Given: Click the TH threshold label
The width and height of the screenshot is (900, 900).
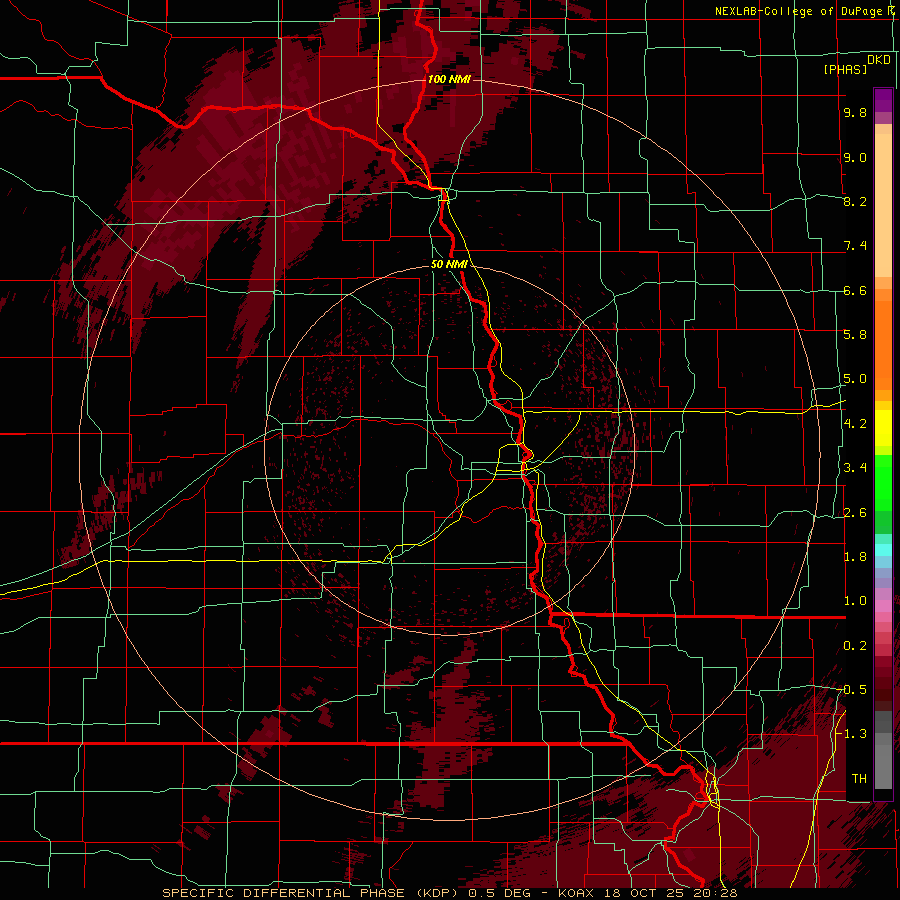Looking at the screenshot, I should 859,779.
